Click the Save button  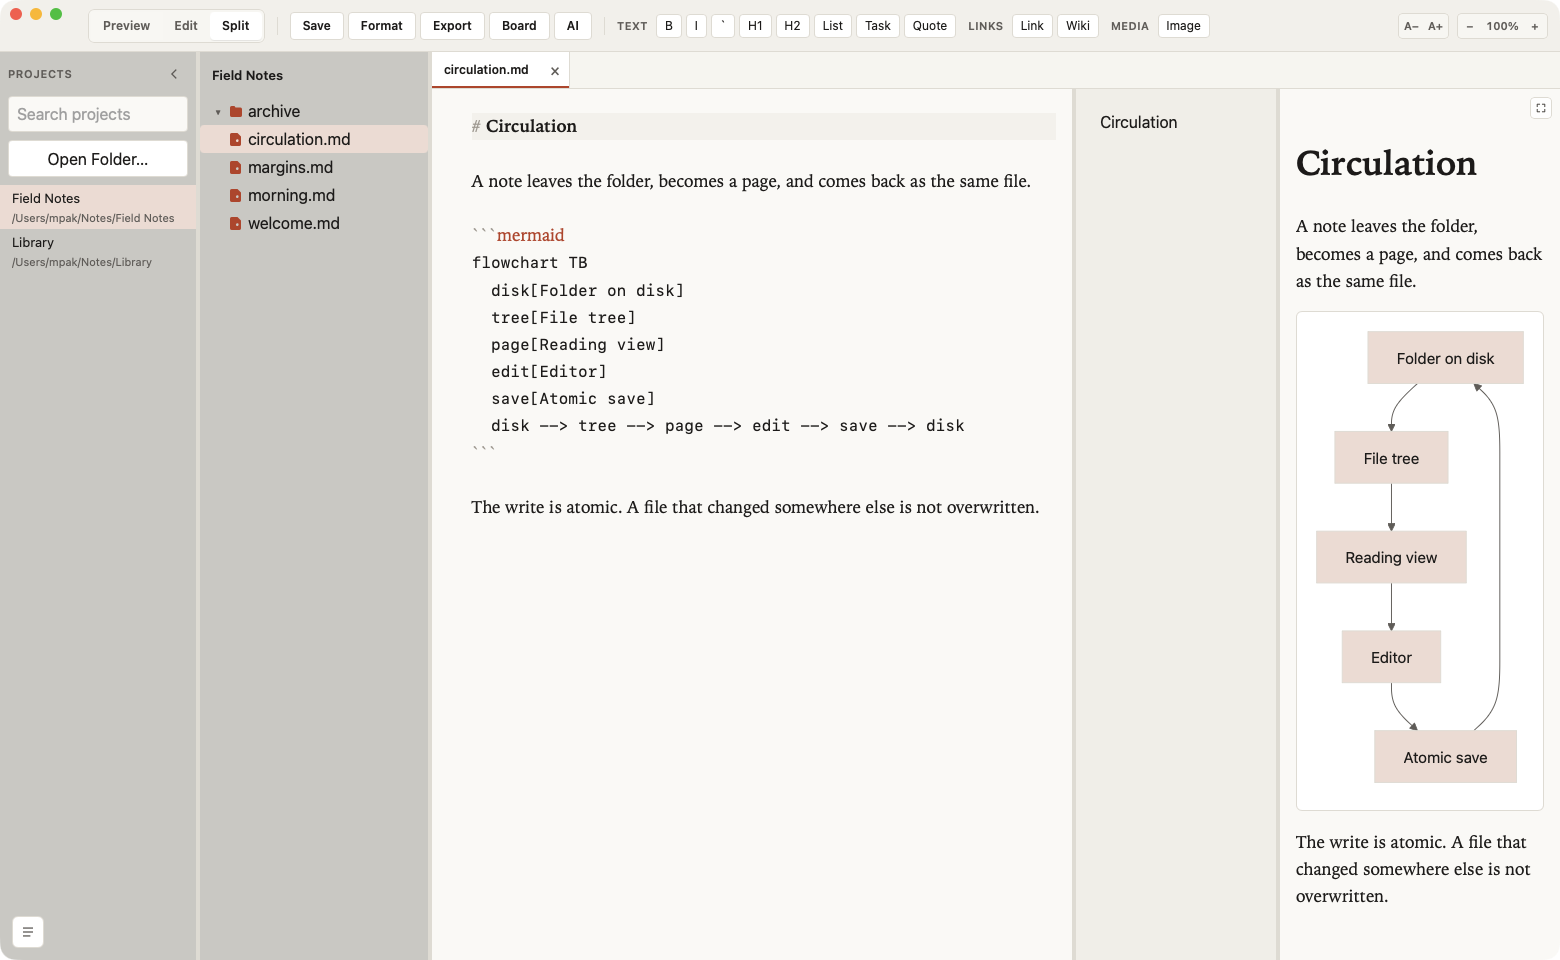[317, 26]
